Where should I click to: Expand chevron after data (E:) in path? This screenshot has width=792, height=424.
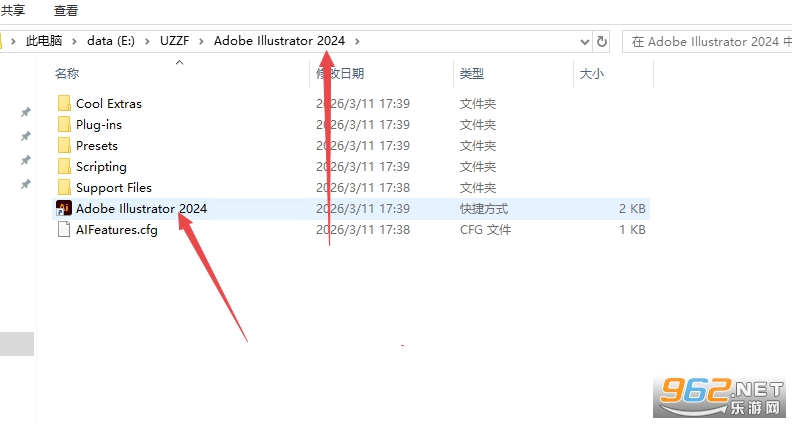point(147,41)
